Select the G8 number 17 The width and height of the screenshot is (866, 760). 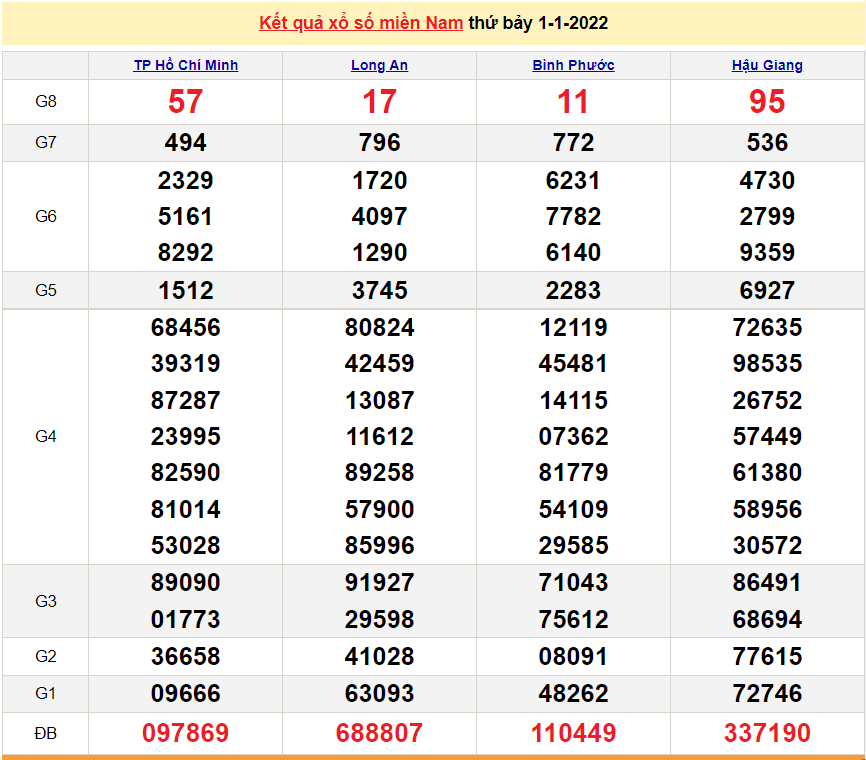coord(379,102)
